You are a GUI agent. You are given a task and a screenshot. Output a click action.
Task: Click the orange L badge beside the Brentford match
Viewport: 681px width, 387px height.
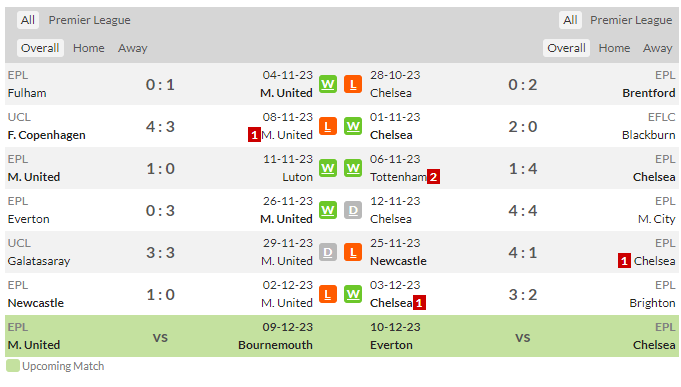coord(353,84)
